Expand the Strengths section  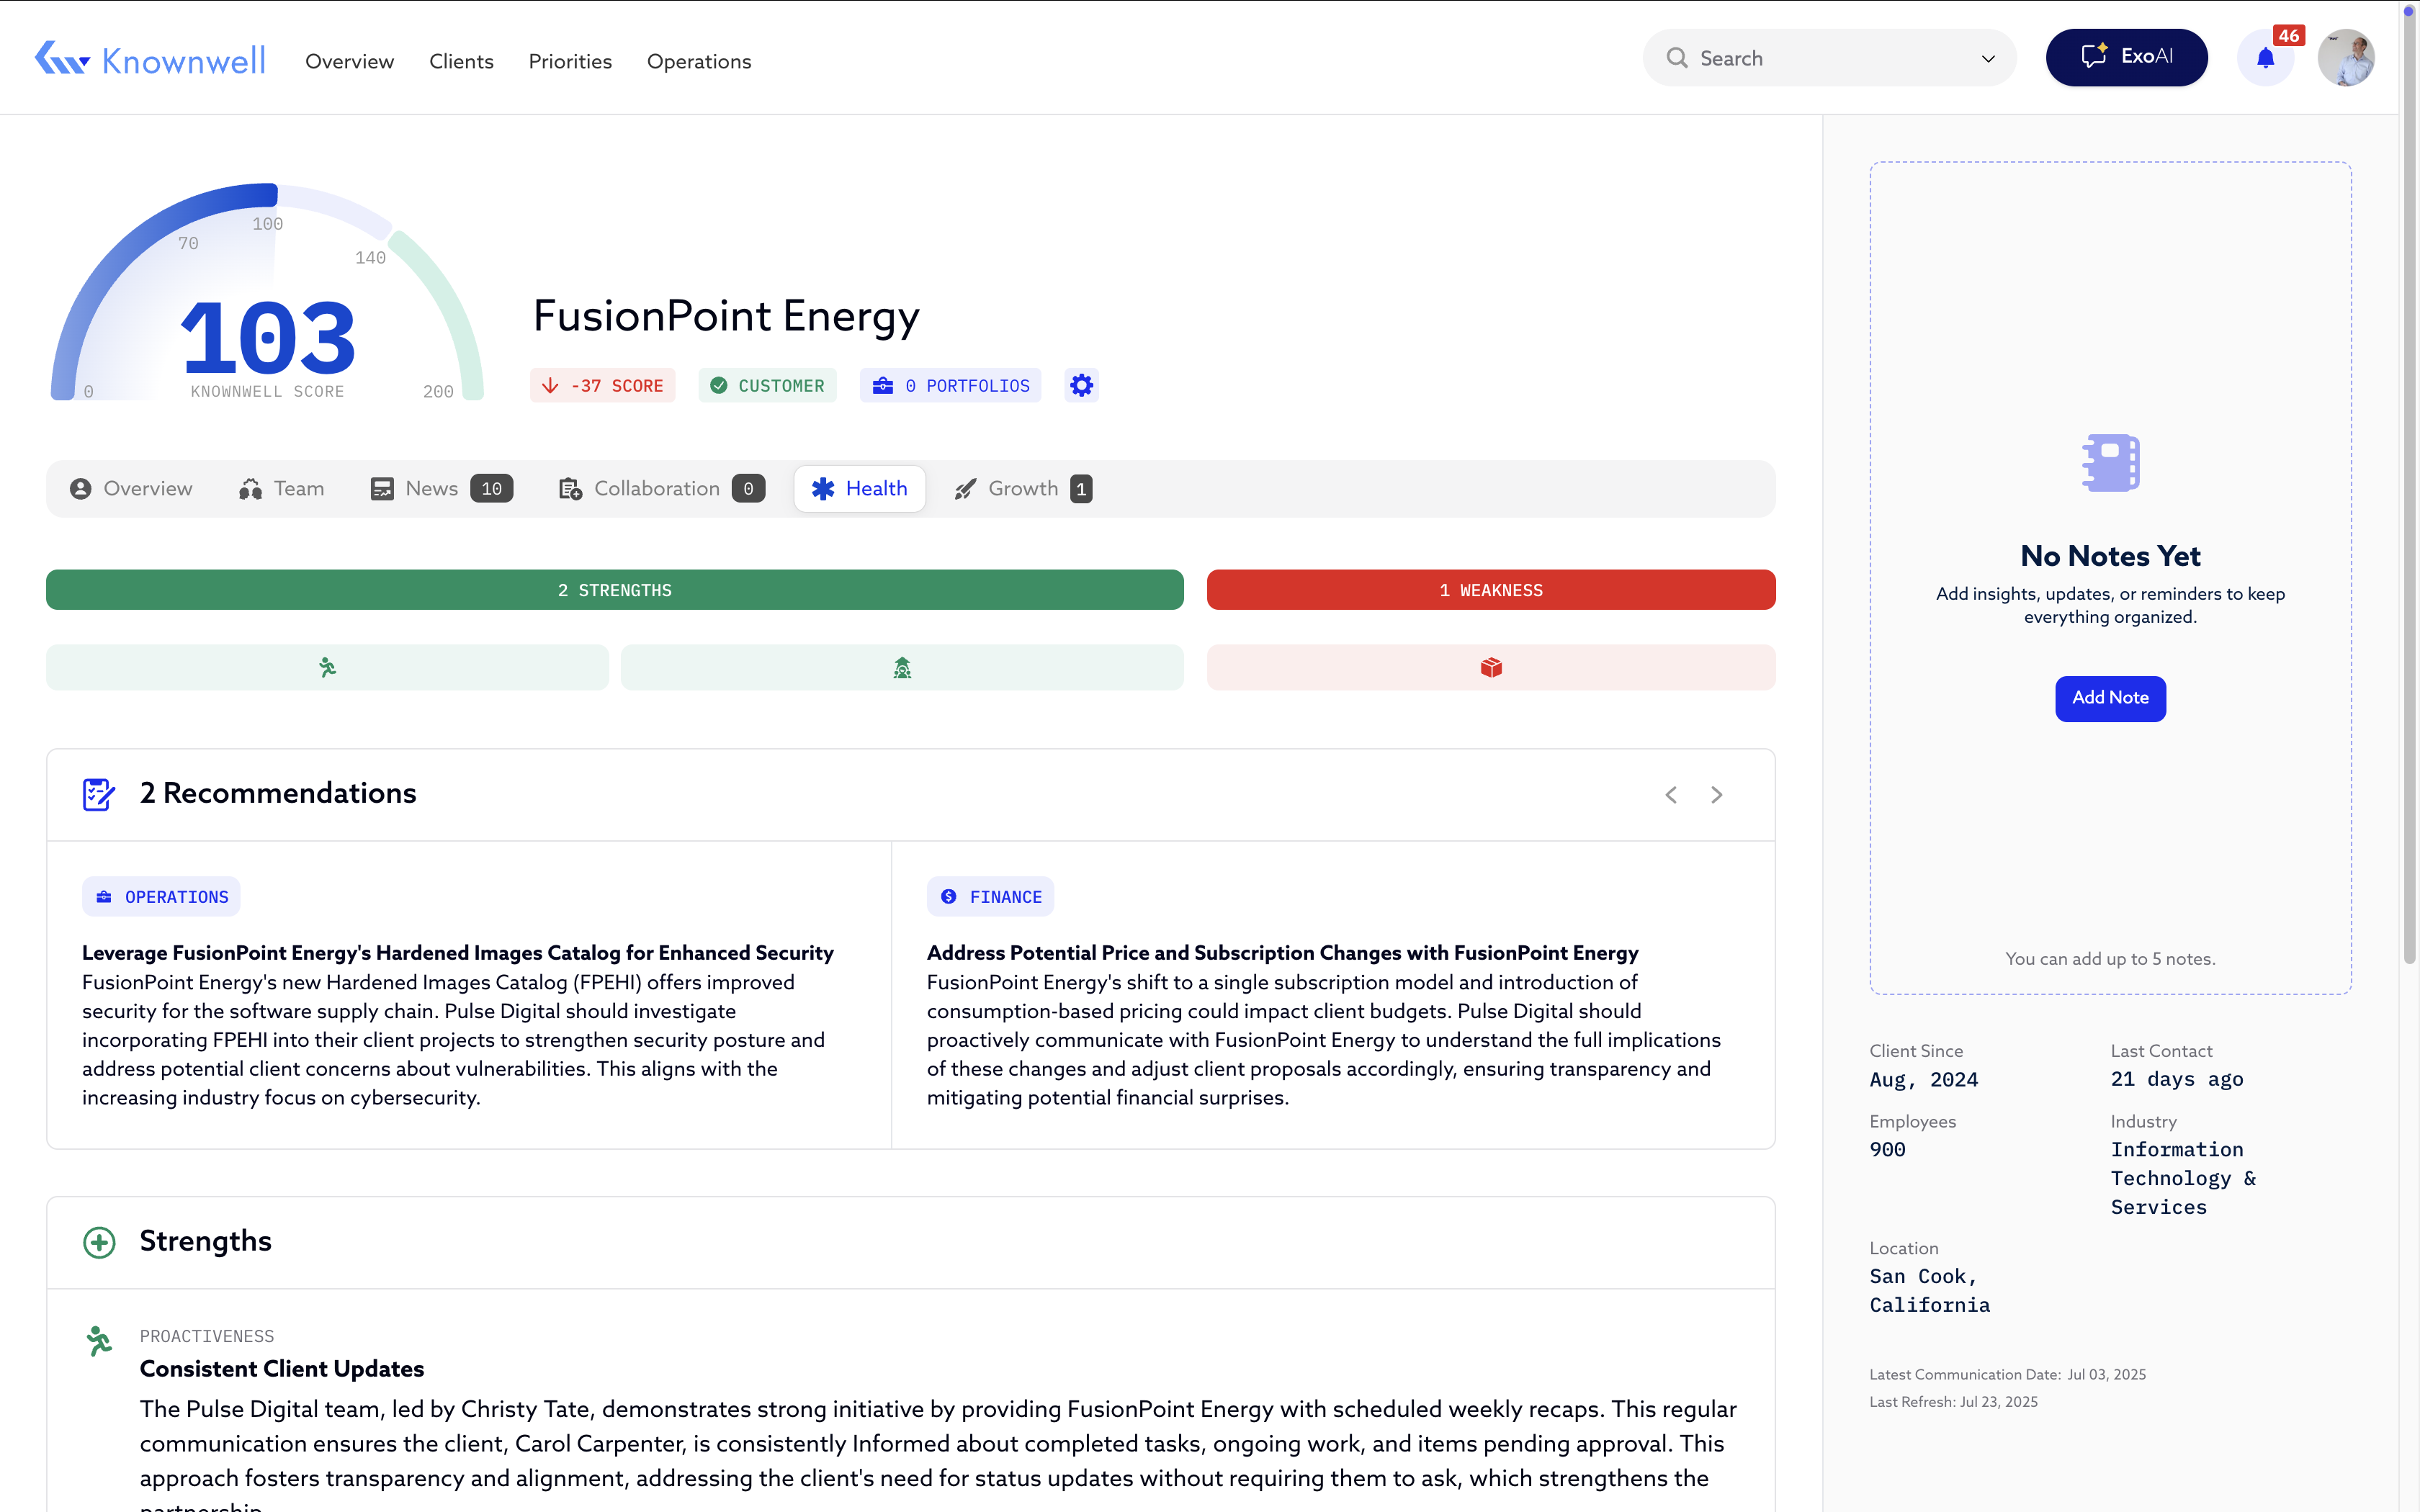tap(99, 1242)
